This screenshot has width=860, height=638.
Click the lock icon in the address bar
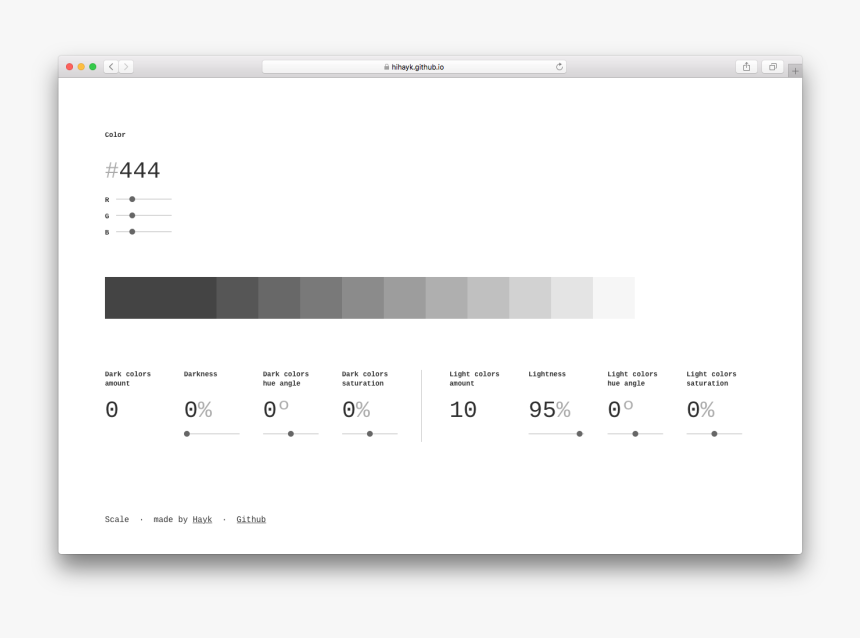tap(387, 67)
